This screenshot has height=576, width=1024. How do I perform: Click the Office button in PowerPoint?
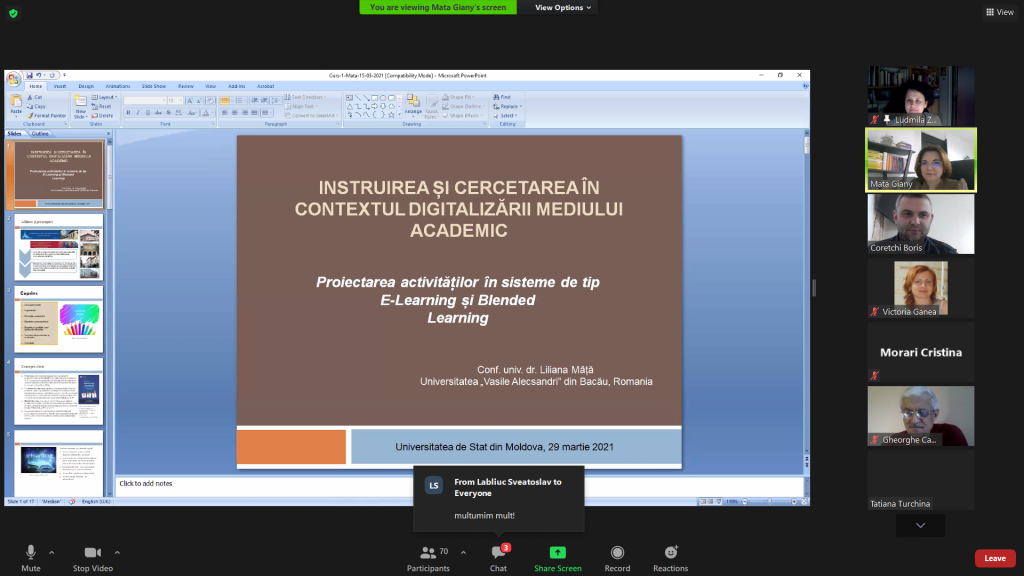(14, 79)
